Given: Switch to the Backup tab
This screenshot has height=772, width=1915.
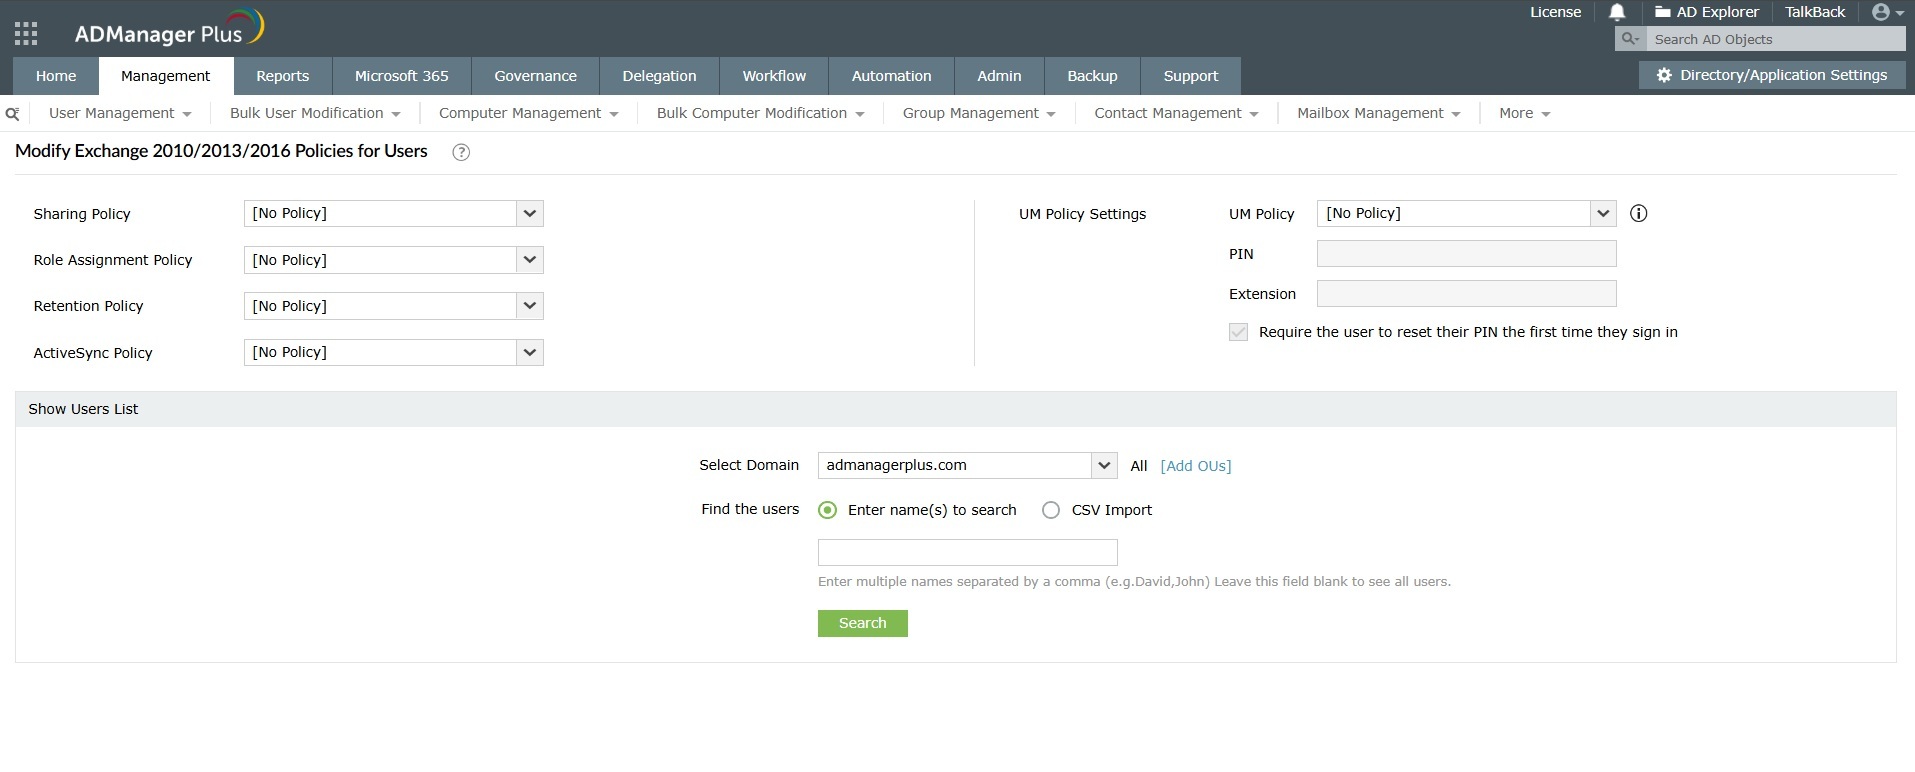Looking at the screenshot, I should pyautogui.click(x=1093, y=76).
